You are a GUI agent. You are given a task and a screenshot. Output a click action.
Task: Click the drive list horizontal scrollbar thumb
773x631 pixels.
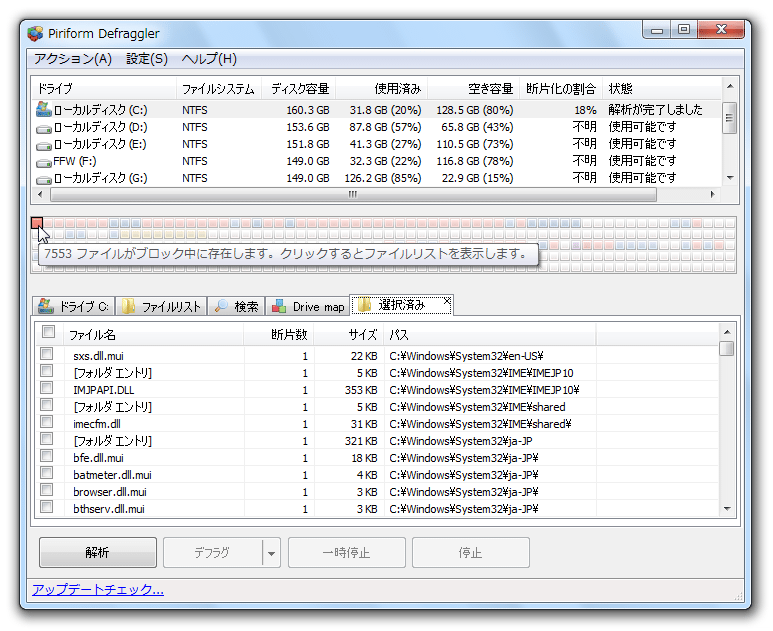[353, 194]
